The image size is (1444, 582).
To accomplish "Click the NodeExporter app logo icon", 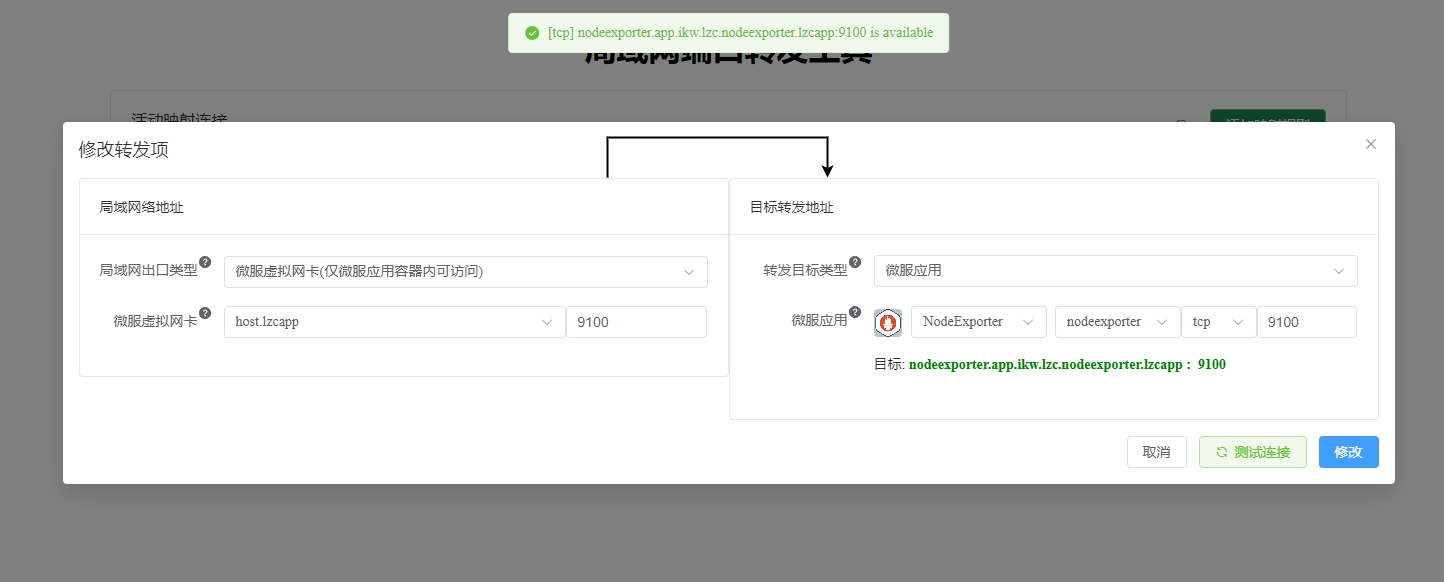I will coord(888,322).
